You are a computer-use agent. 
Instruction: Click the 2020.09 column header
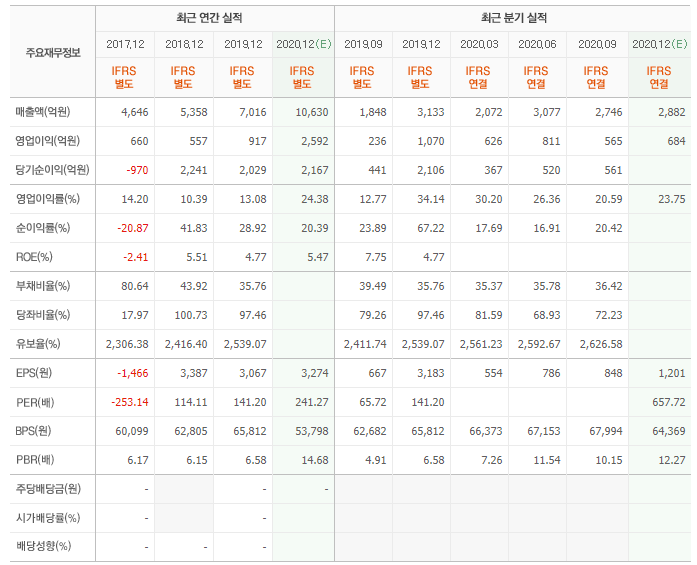(597, 44)
